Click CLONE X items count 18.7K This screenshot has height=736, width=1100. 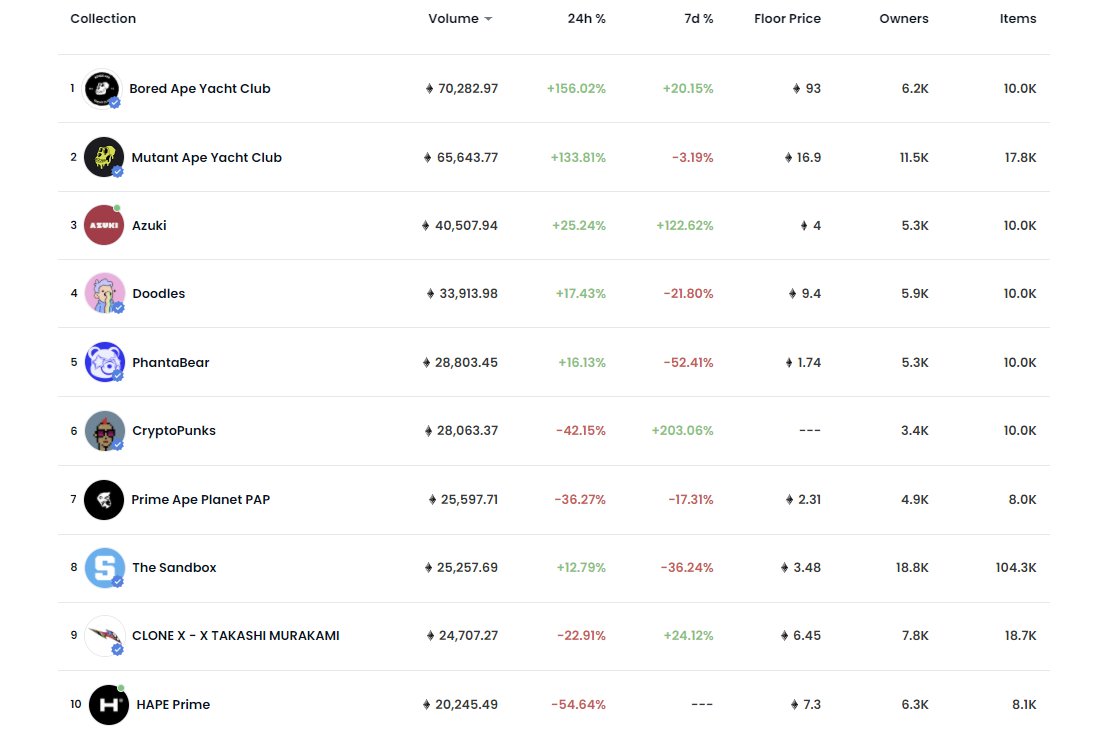coord(1020,636)
